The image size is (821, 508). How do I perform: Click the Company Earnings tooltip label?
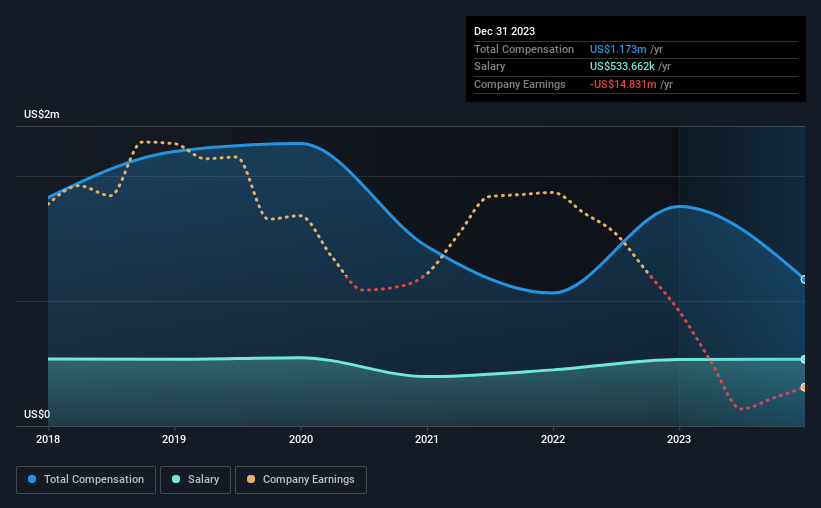(x=519, y=84)
